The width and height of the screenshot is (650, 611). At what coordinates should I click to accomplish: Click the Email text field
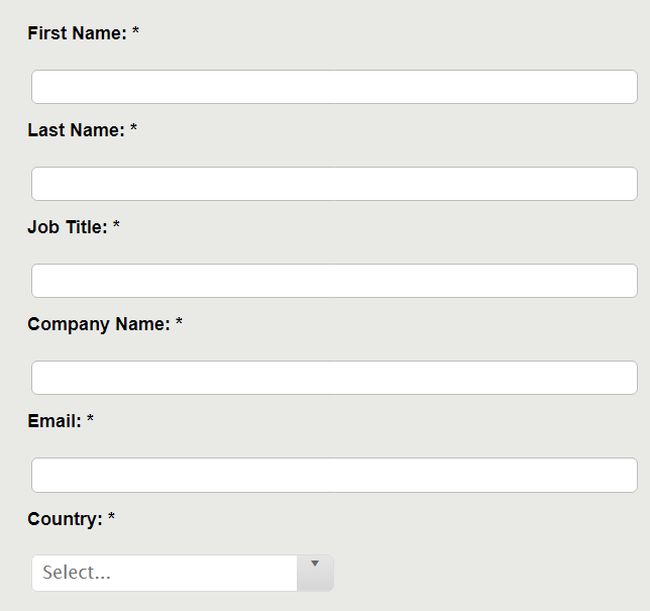click(334, 475)
